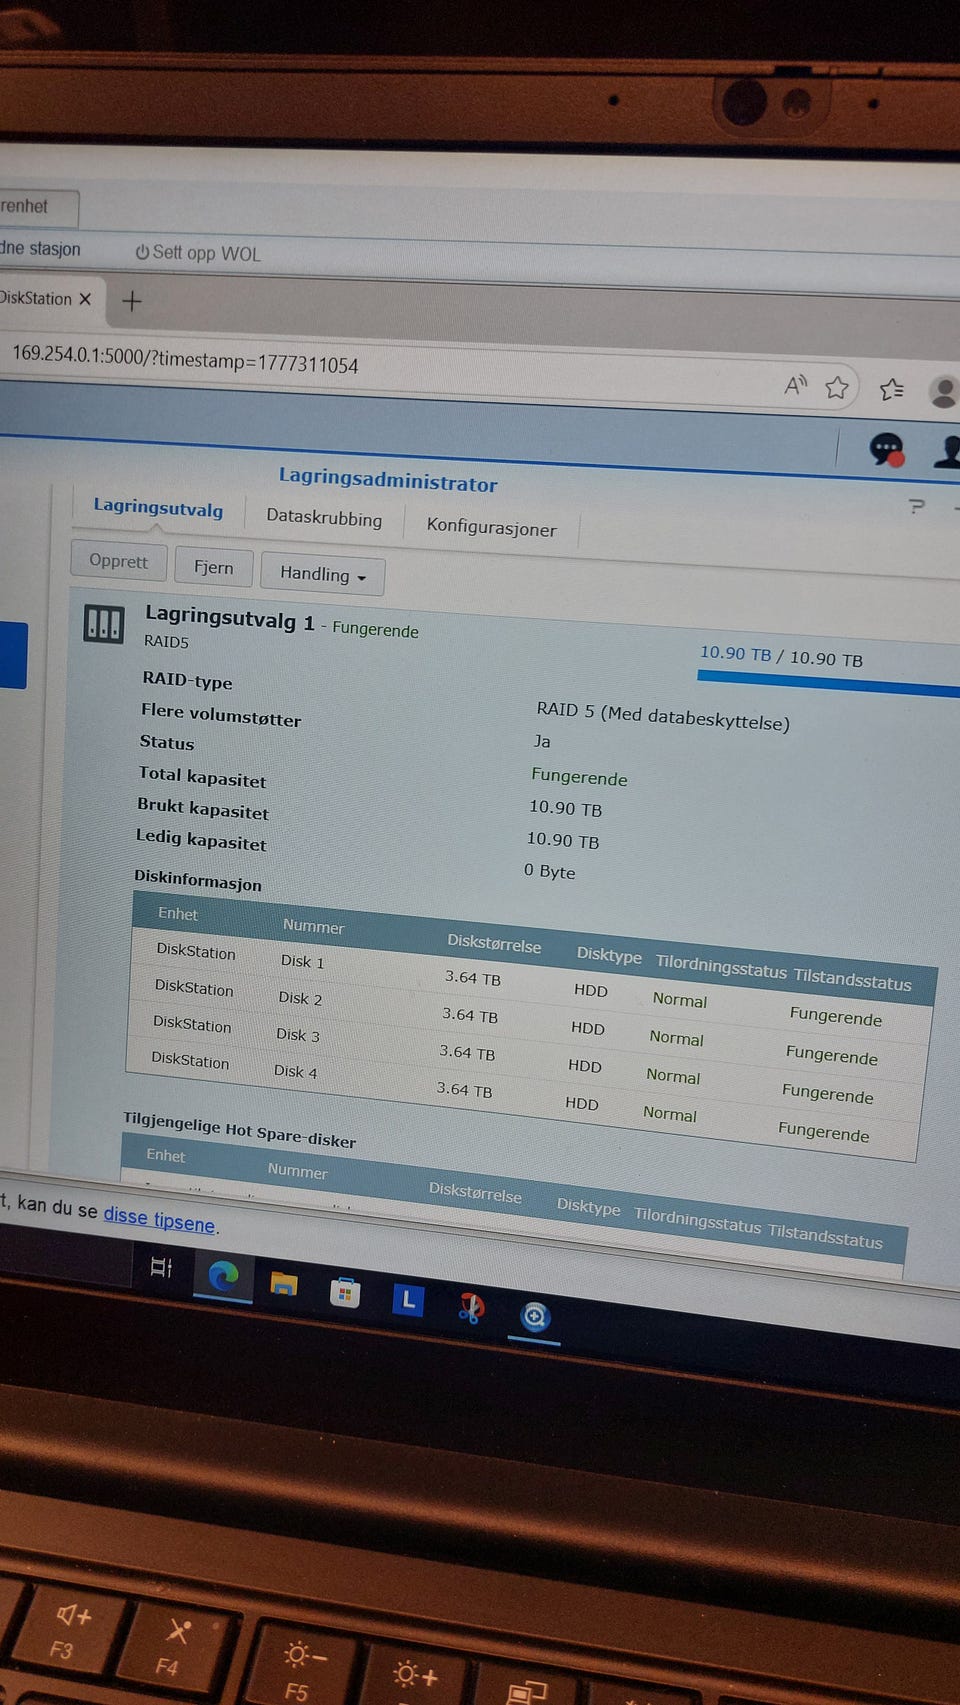This screenshot has height=1705, width=960.
Task: Open DSM user options icon
Action: [x=947, y=452]
